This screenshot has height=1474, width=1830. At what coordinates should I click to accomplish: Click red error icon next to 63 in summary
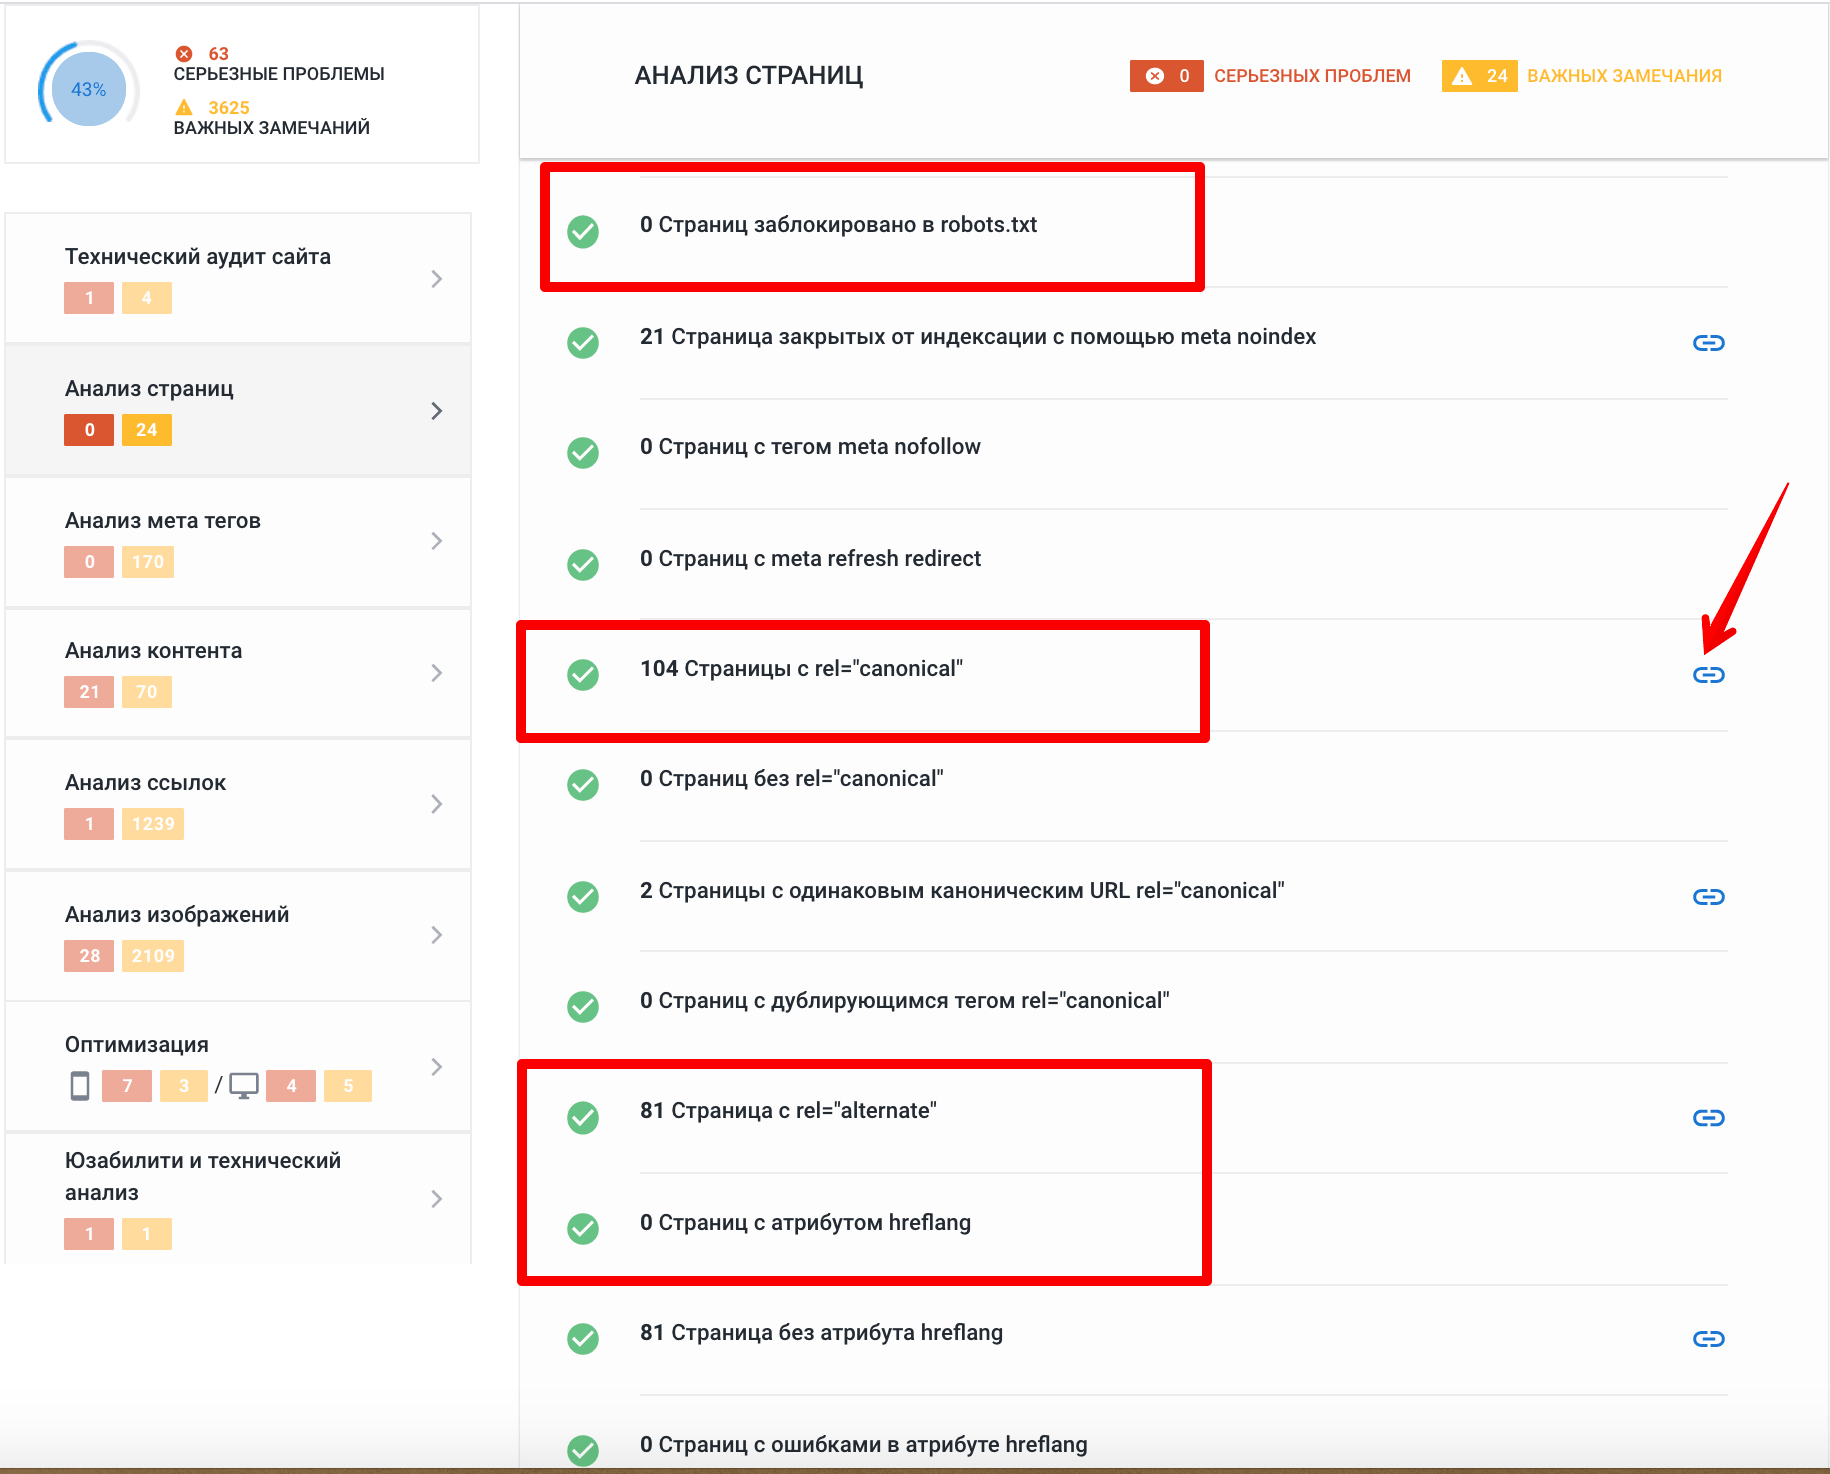(x=184, y=54)
